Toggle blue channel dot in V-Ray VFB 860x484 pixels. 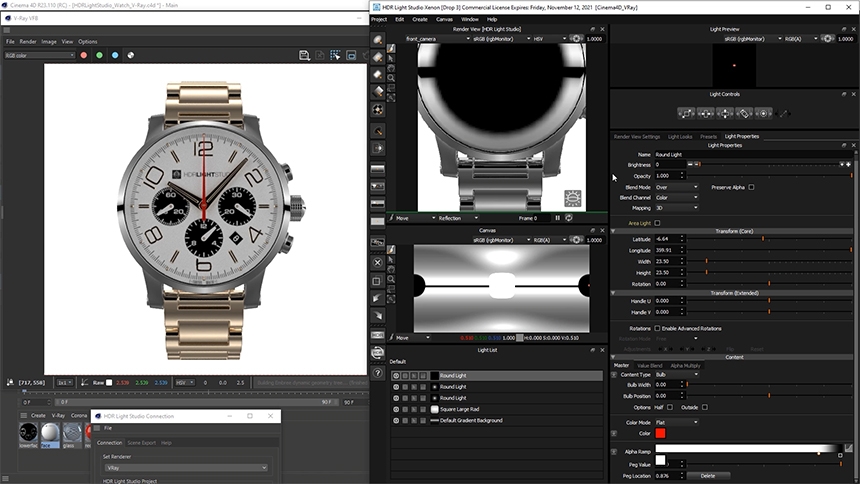(115, 55)
